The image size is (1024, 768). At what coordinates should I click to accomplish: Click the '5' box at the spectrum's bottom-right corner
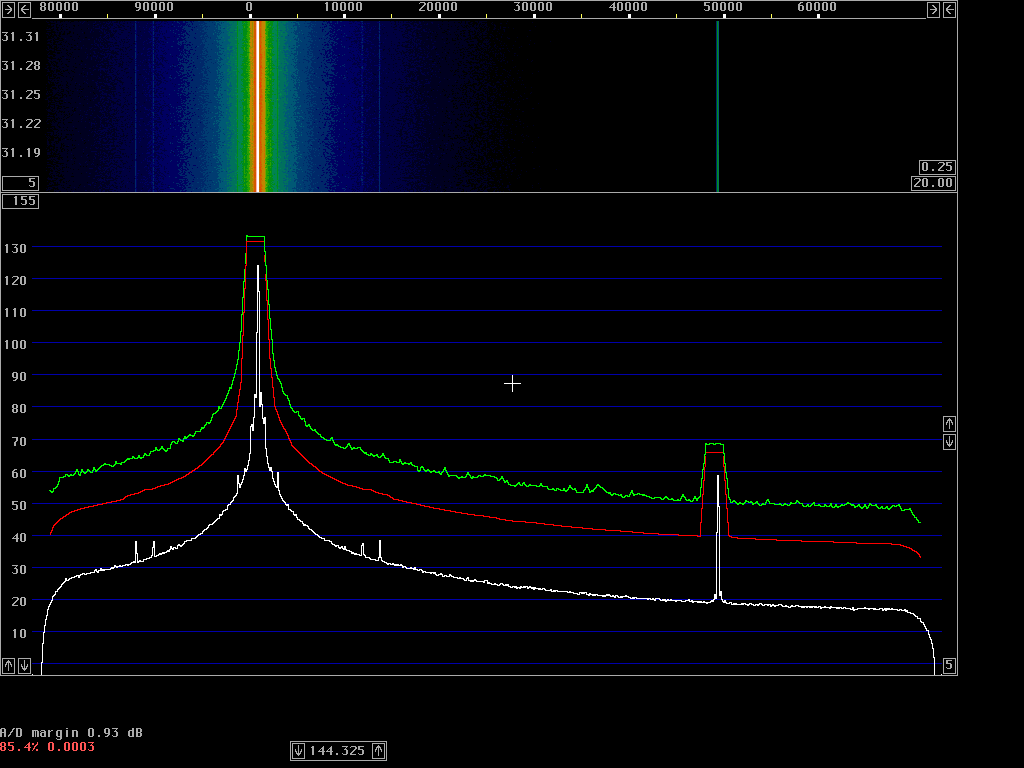pos(950,665)
